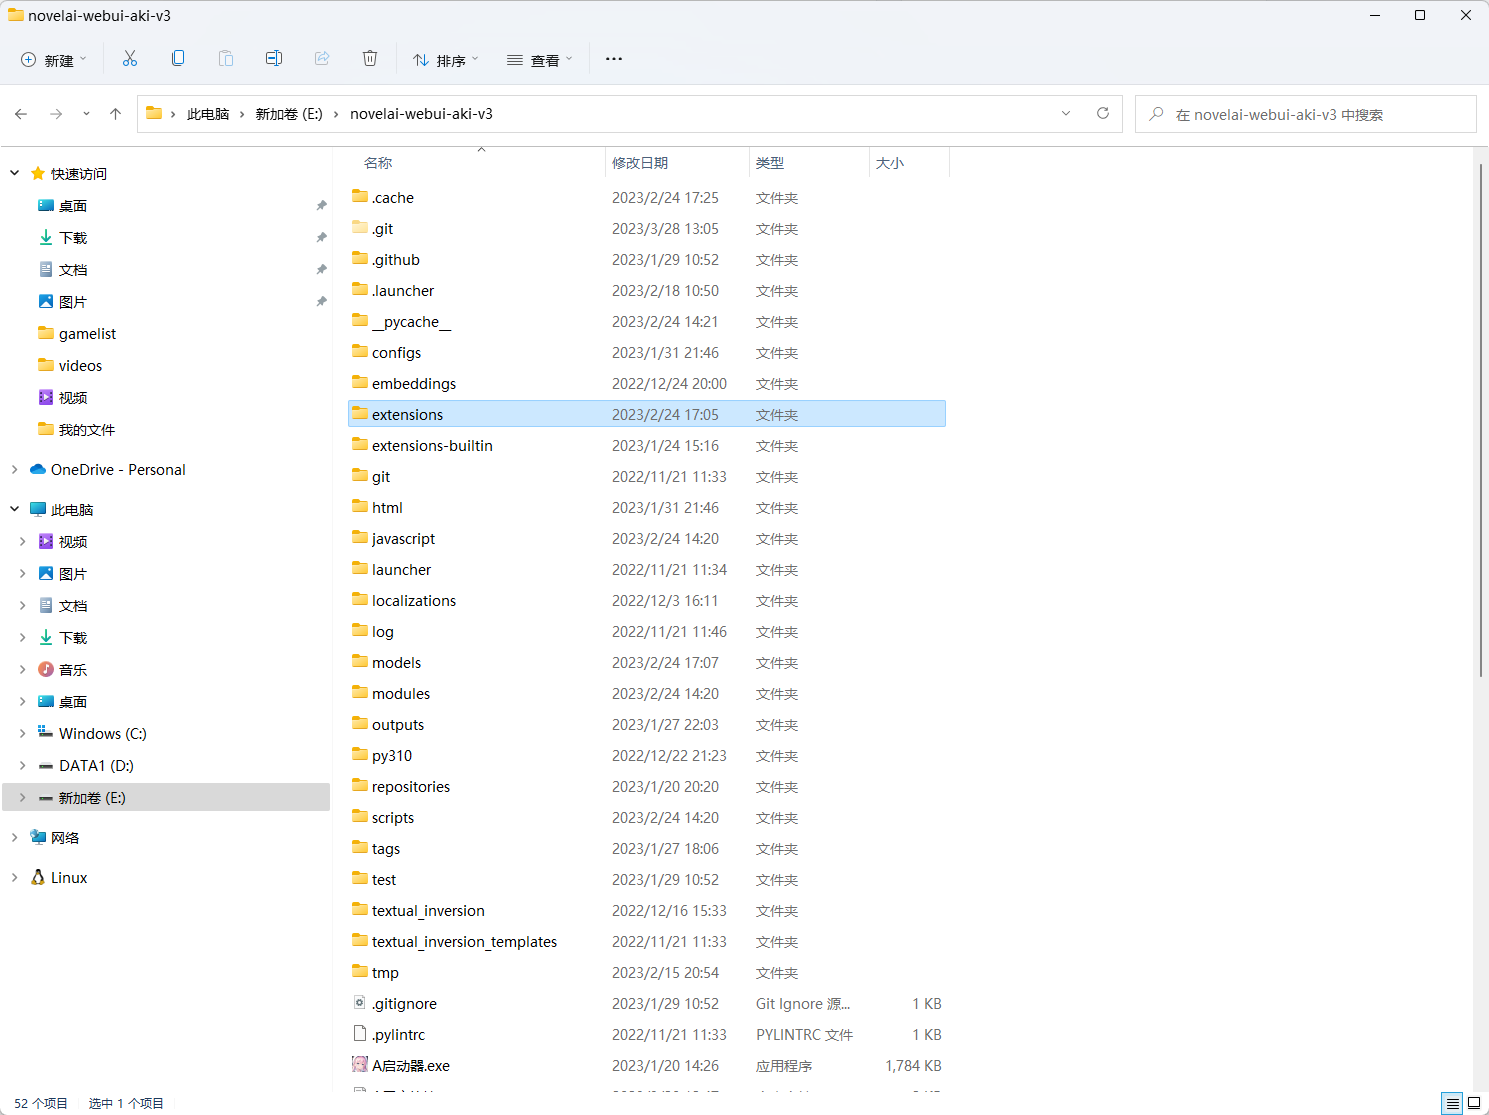
Task: Expand the 新加卷 (E:) tree node
Action: (23, 797)
